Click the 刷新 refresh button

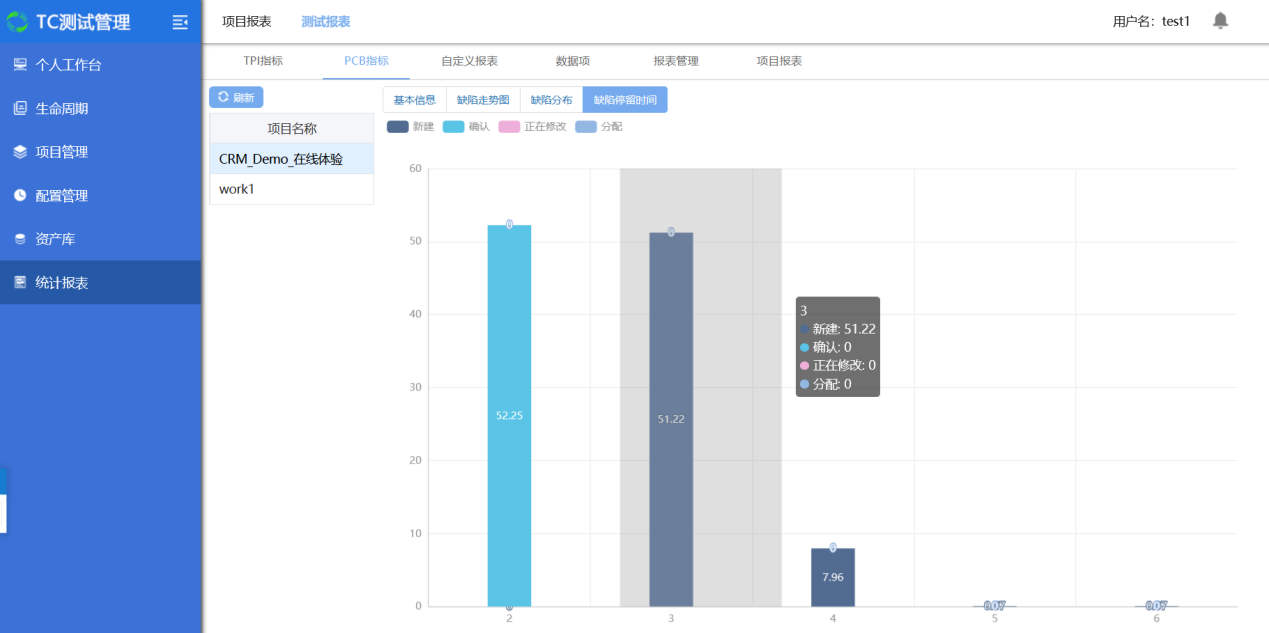coord(236,97)
